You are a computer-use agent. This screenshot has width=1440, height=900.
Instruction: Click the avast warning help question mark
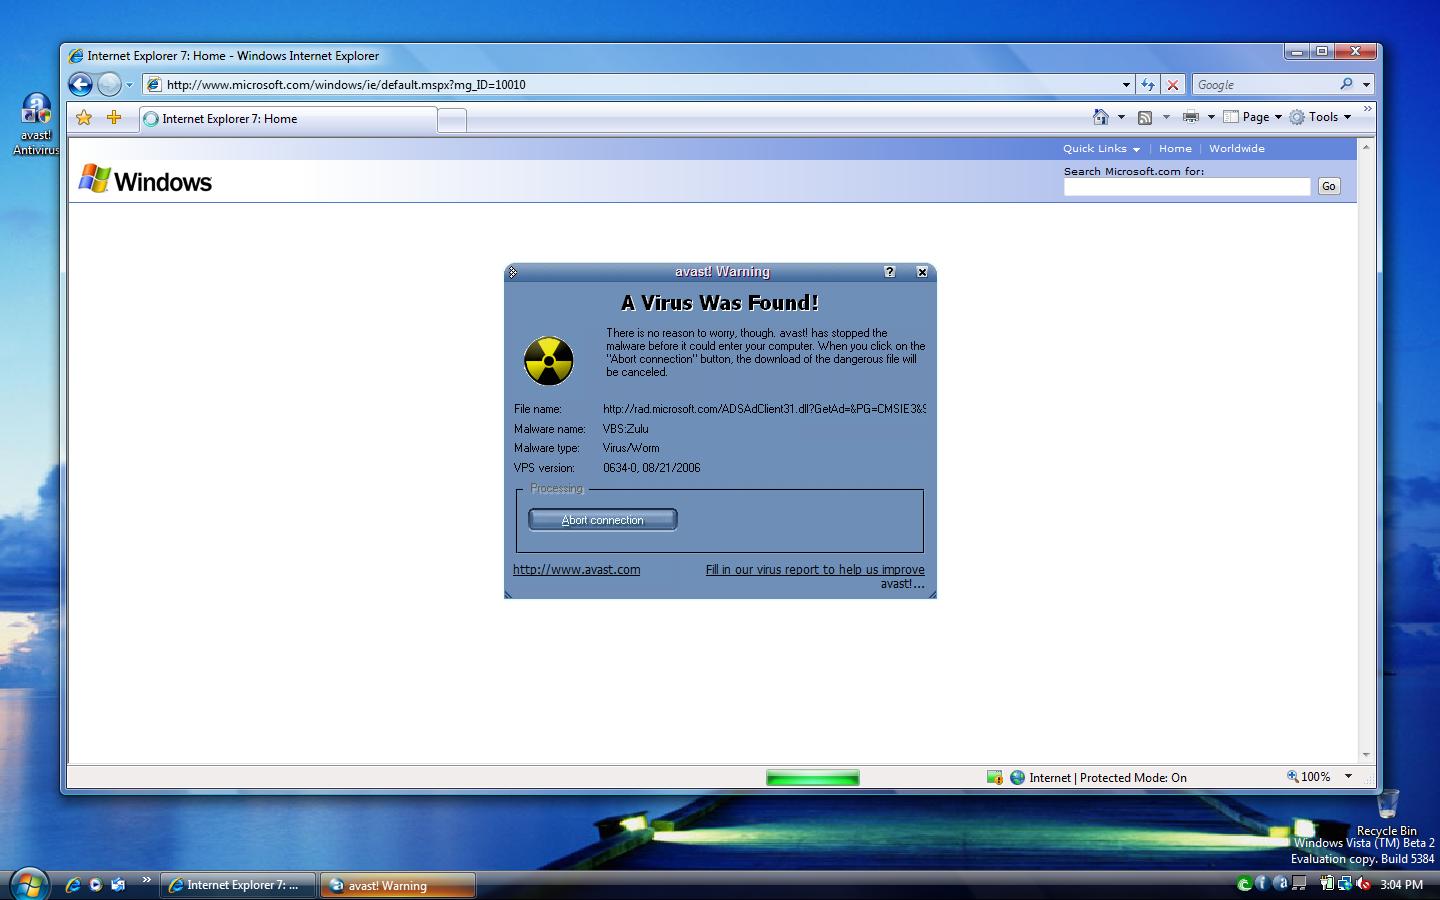(x=890, y=272)
